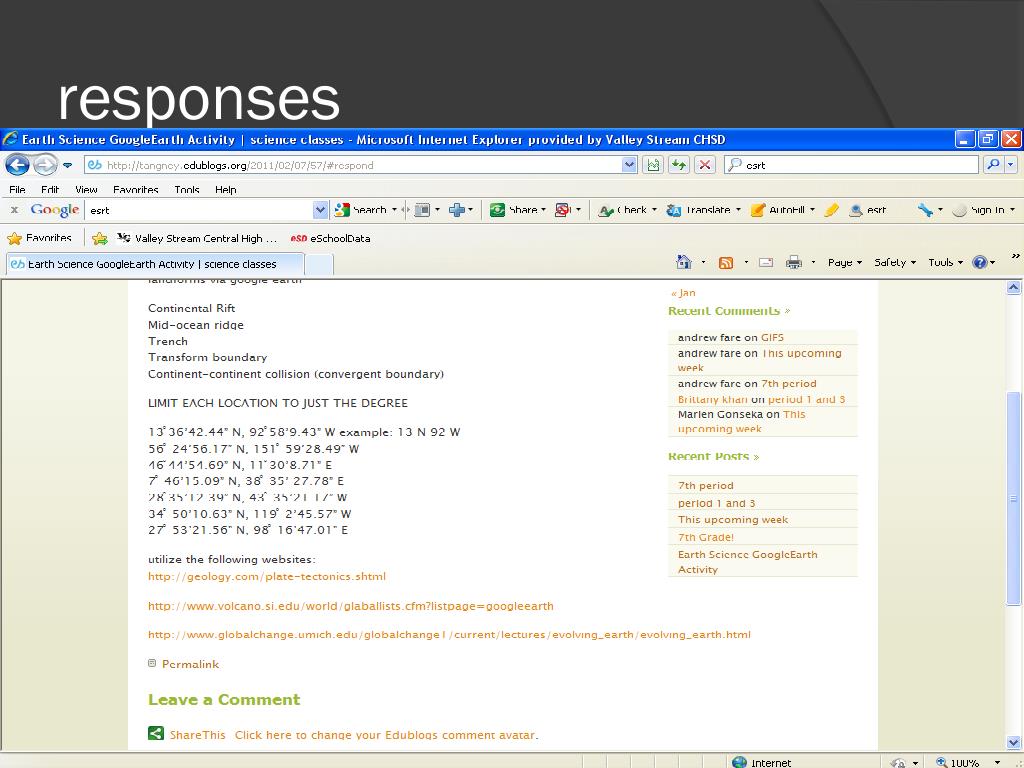Click the Google Toolbar spell Check button
Image resolution: width=1024 pixels, height=768 pixels.
(624, 210)
